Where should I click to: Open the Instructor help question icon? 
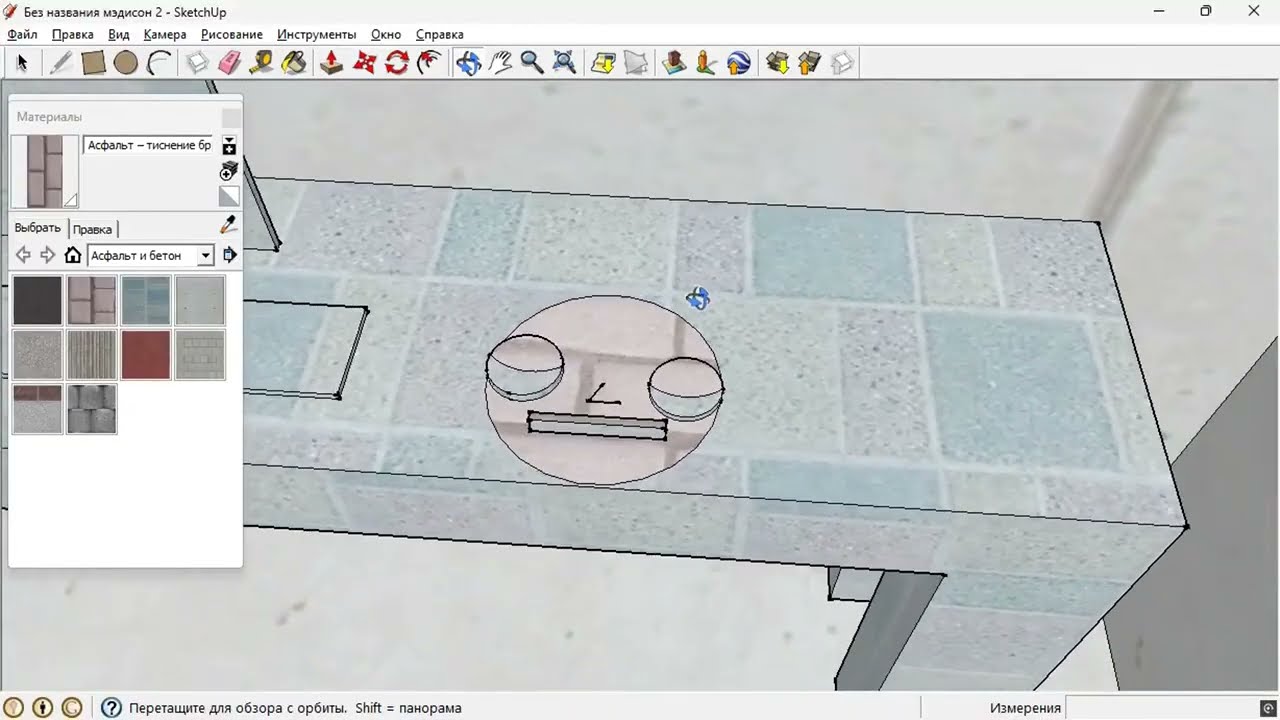pyautogui.click(x=111, y=708)
